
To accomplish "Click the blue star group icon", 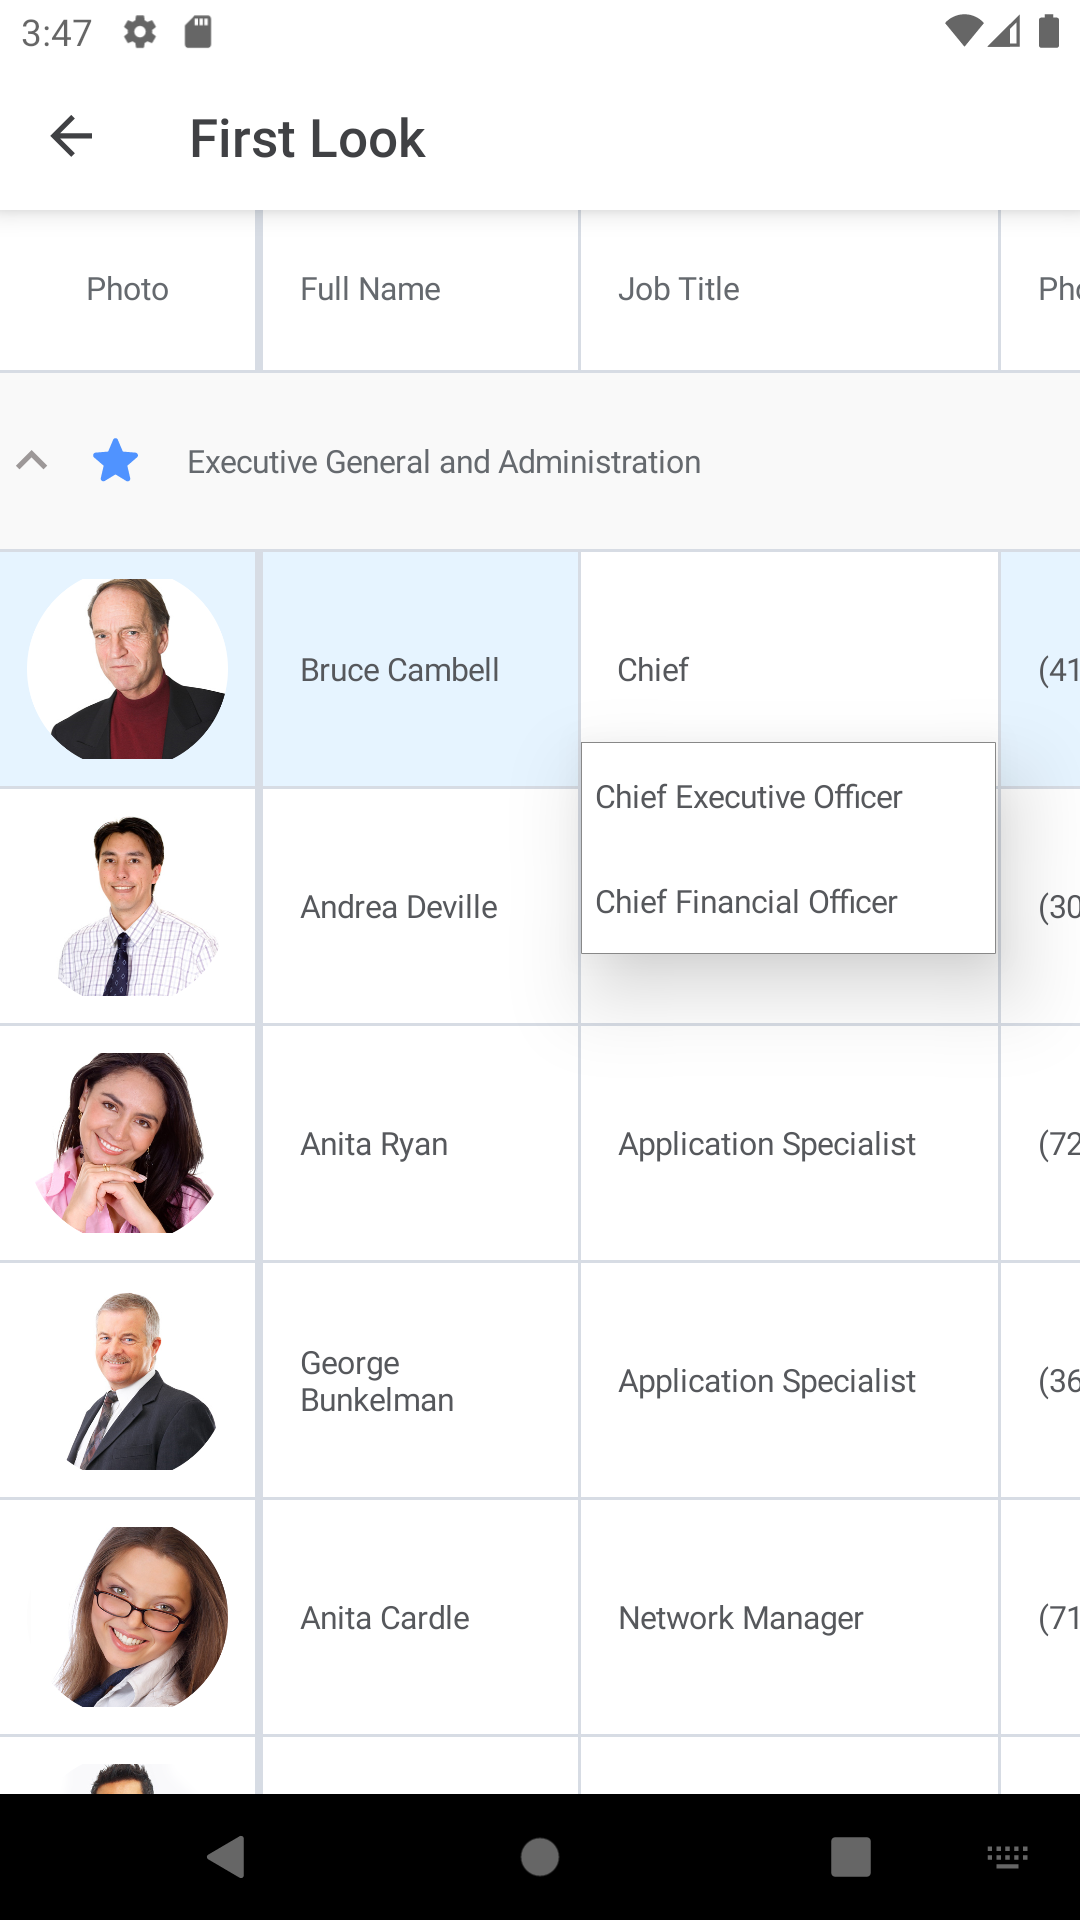I will click(x=116, y=461).
